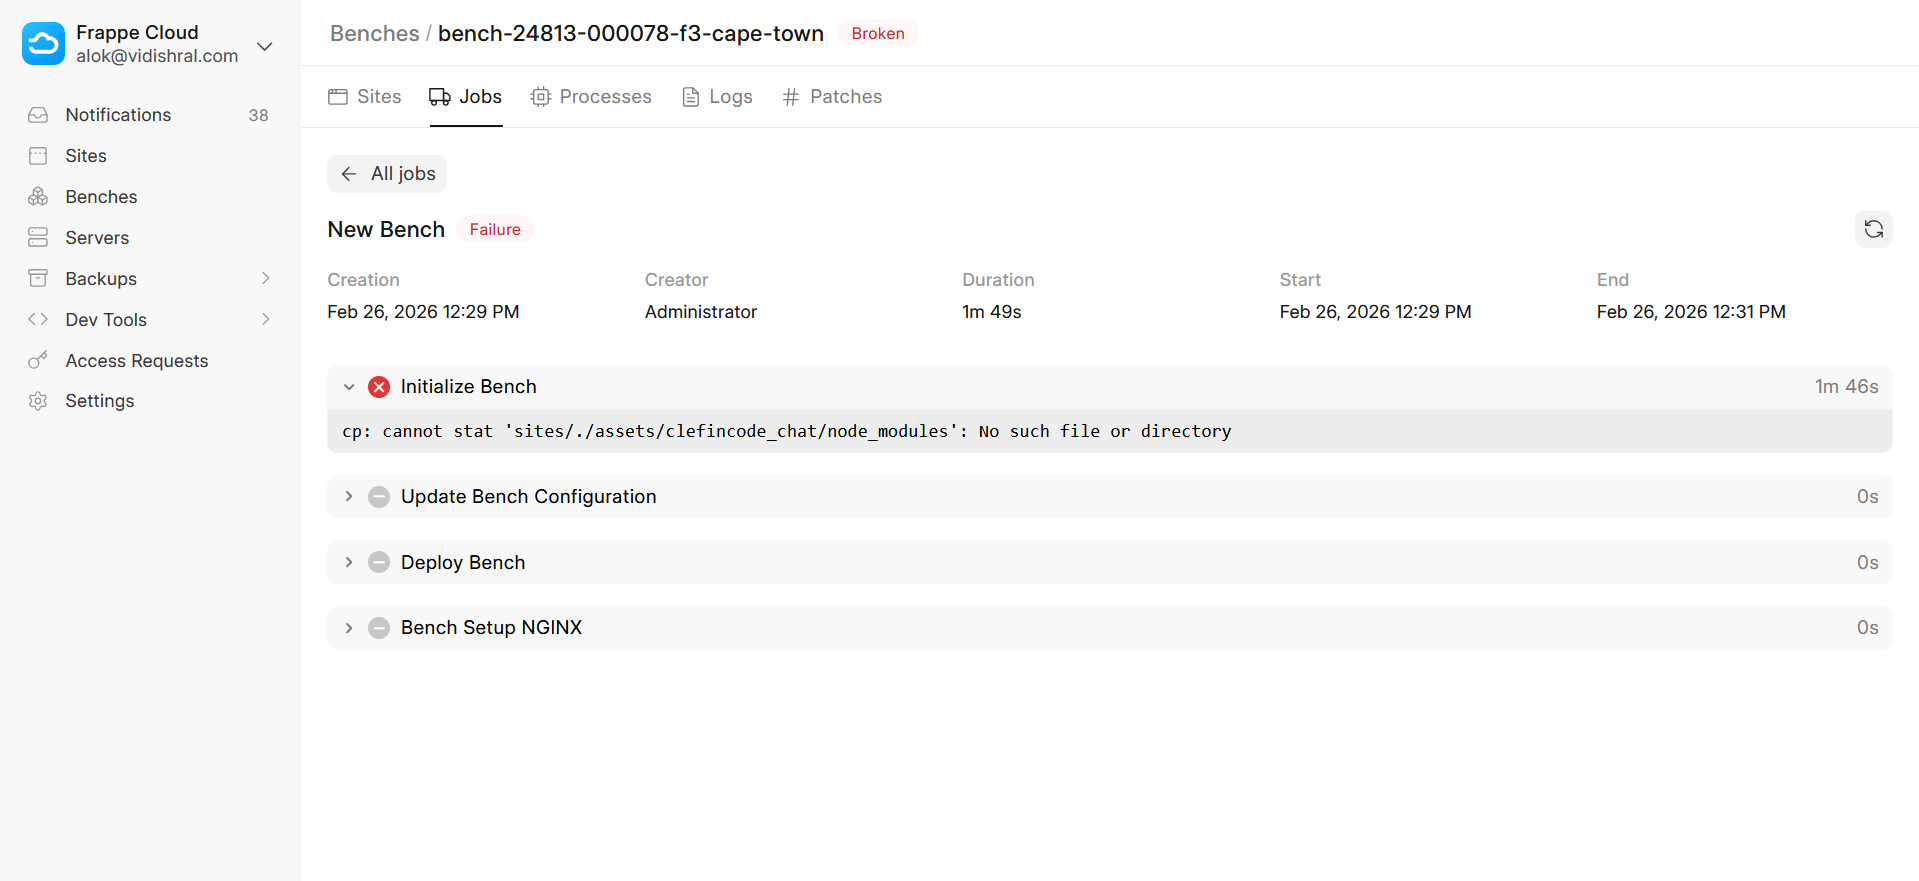The image size is (1919, 881).
Task: Click the red failure icon on Initialize Bench
Action: [379, 387]
